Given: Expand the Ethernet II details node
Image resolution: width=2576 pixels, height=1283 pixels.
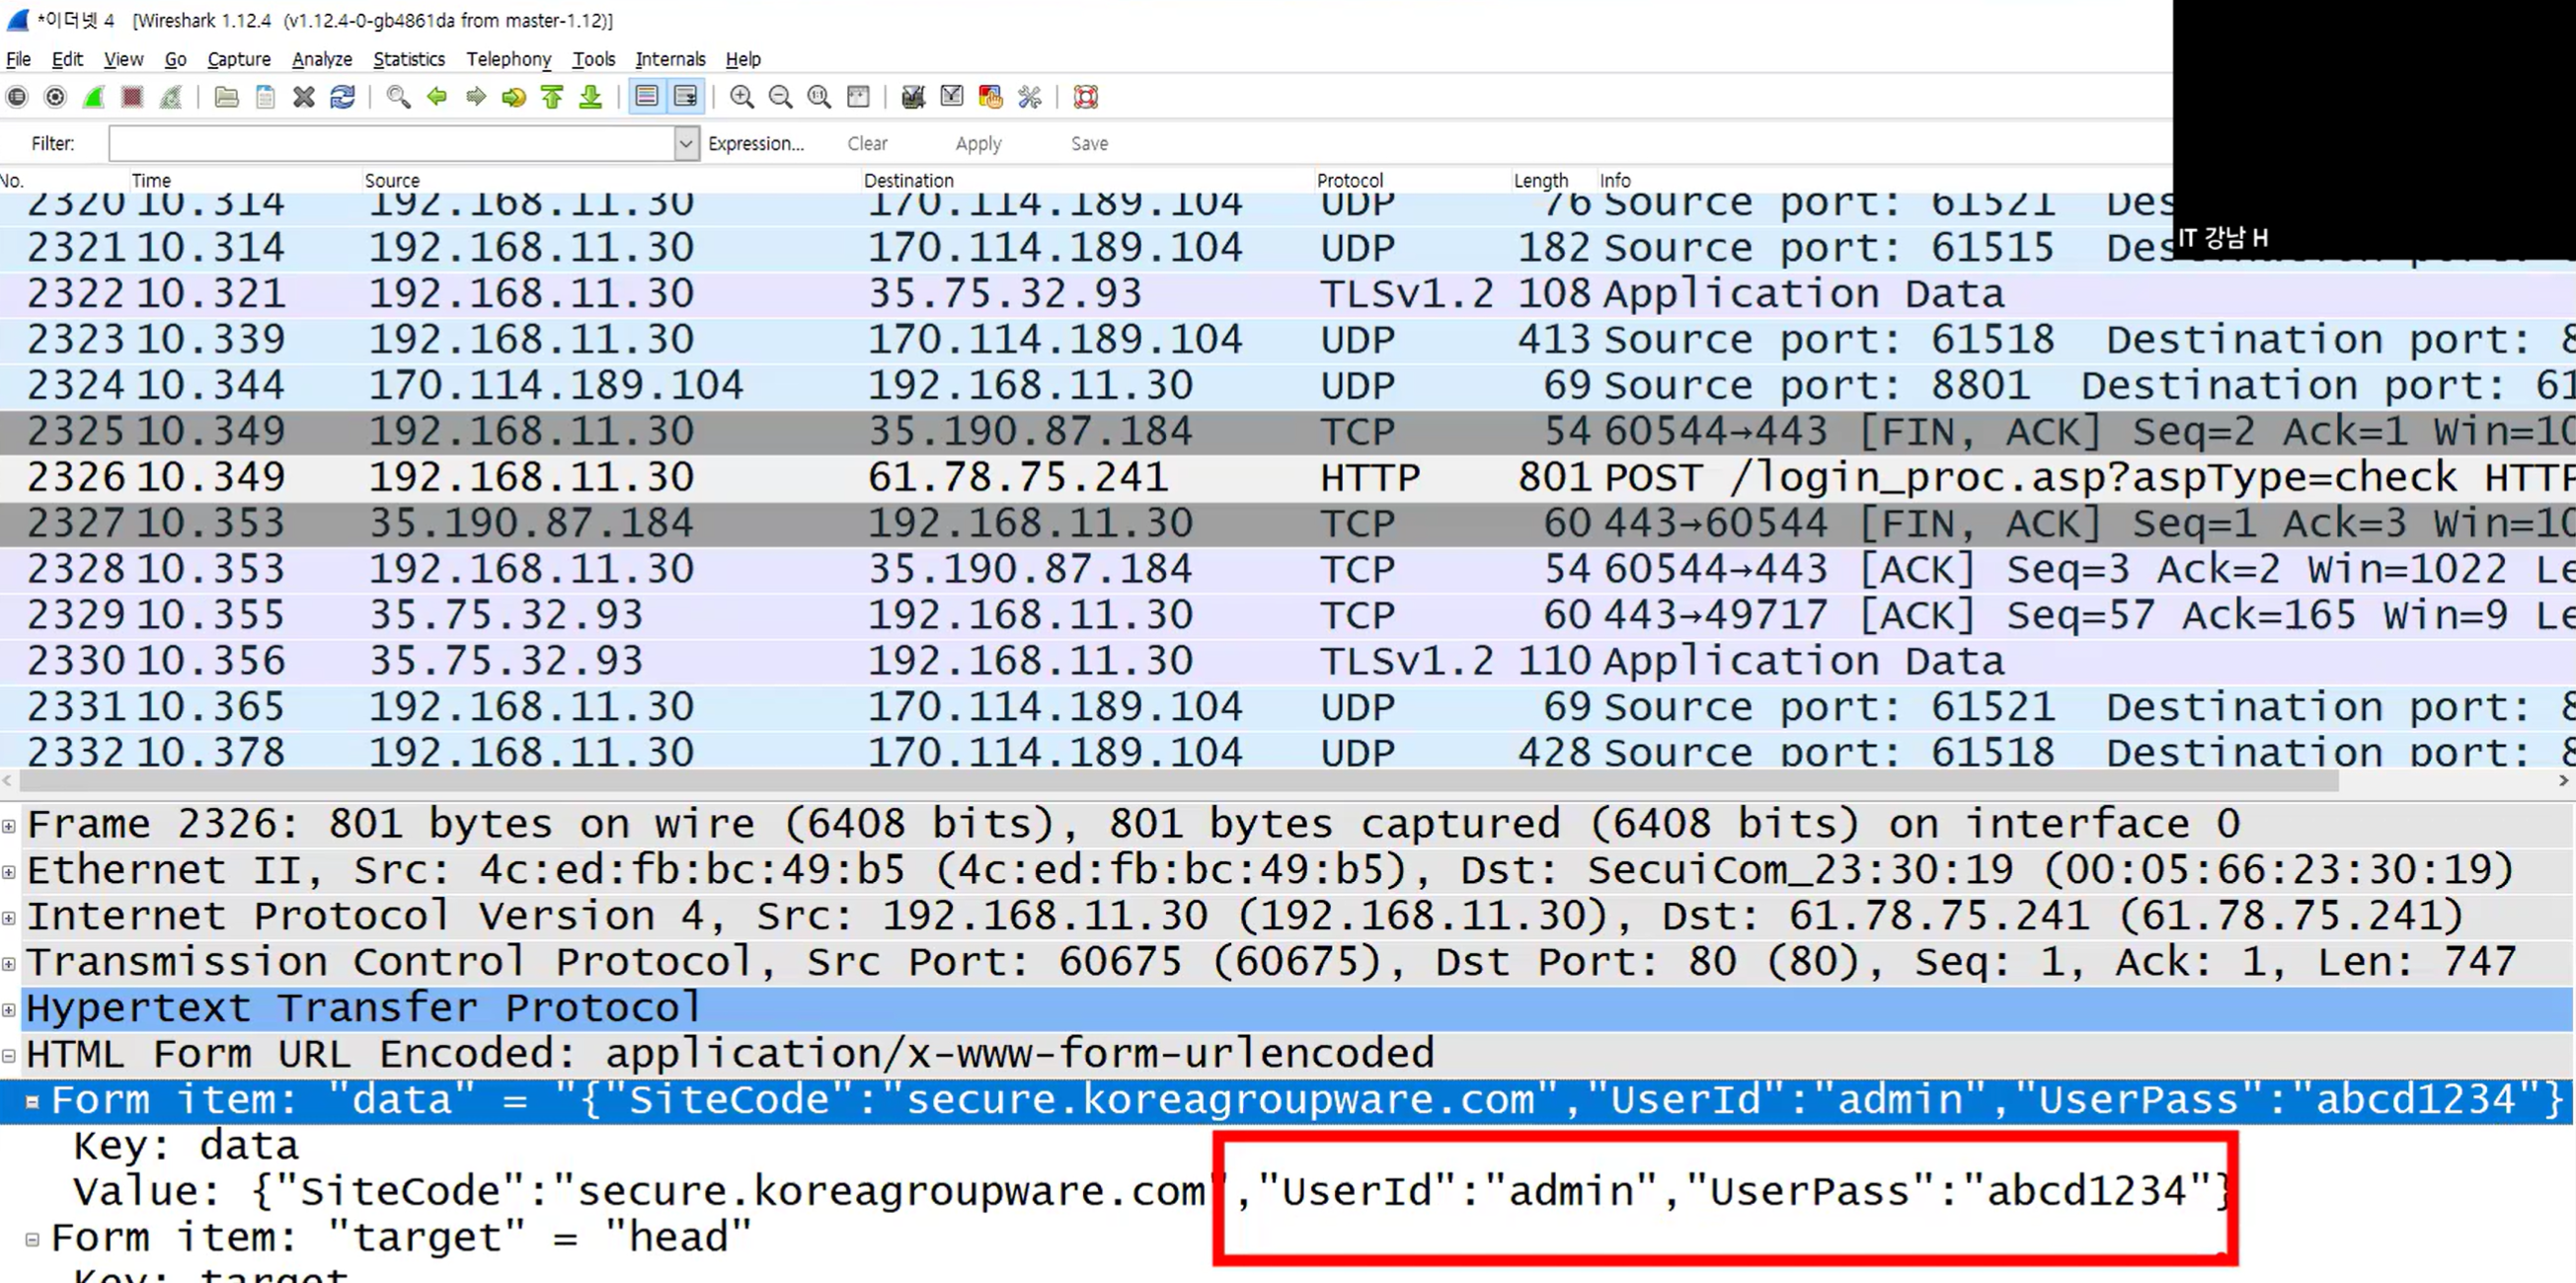Looking at the screenshot, I should coord(9,871).
